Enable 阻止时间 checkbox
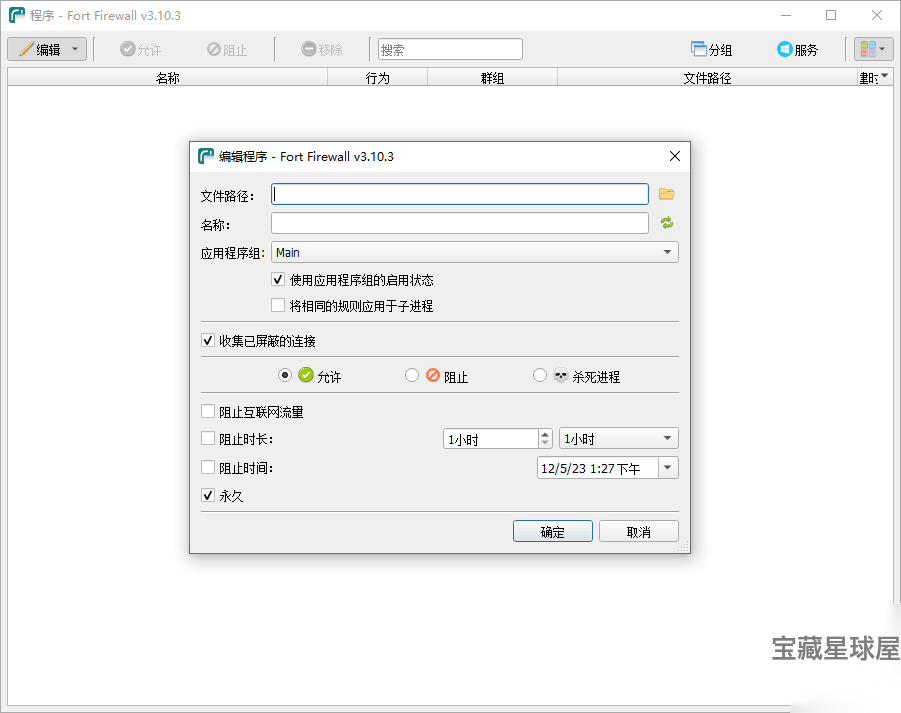This screenshot has height=713, width=901. (x=208, y=468)
